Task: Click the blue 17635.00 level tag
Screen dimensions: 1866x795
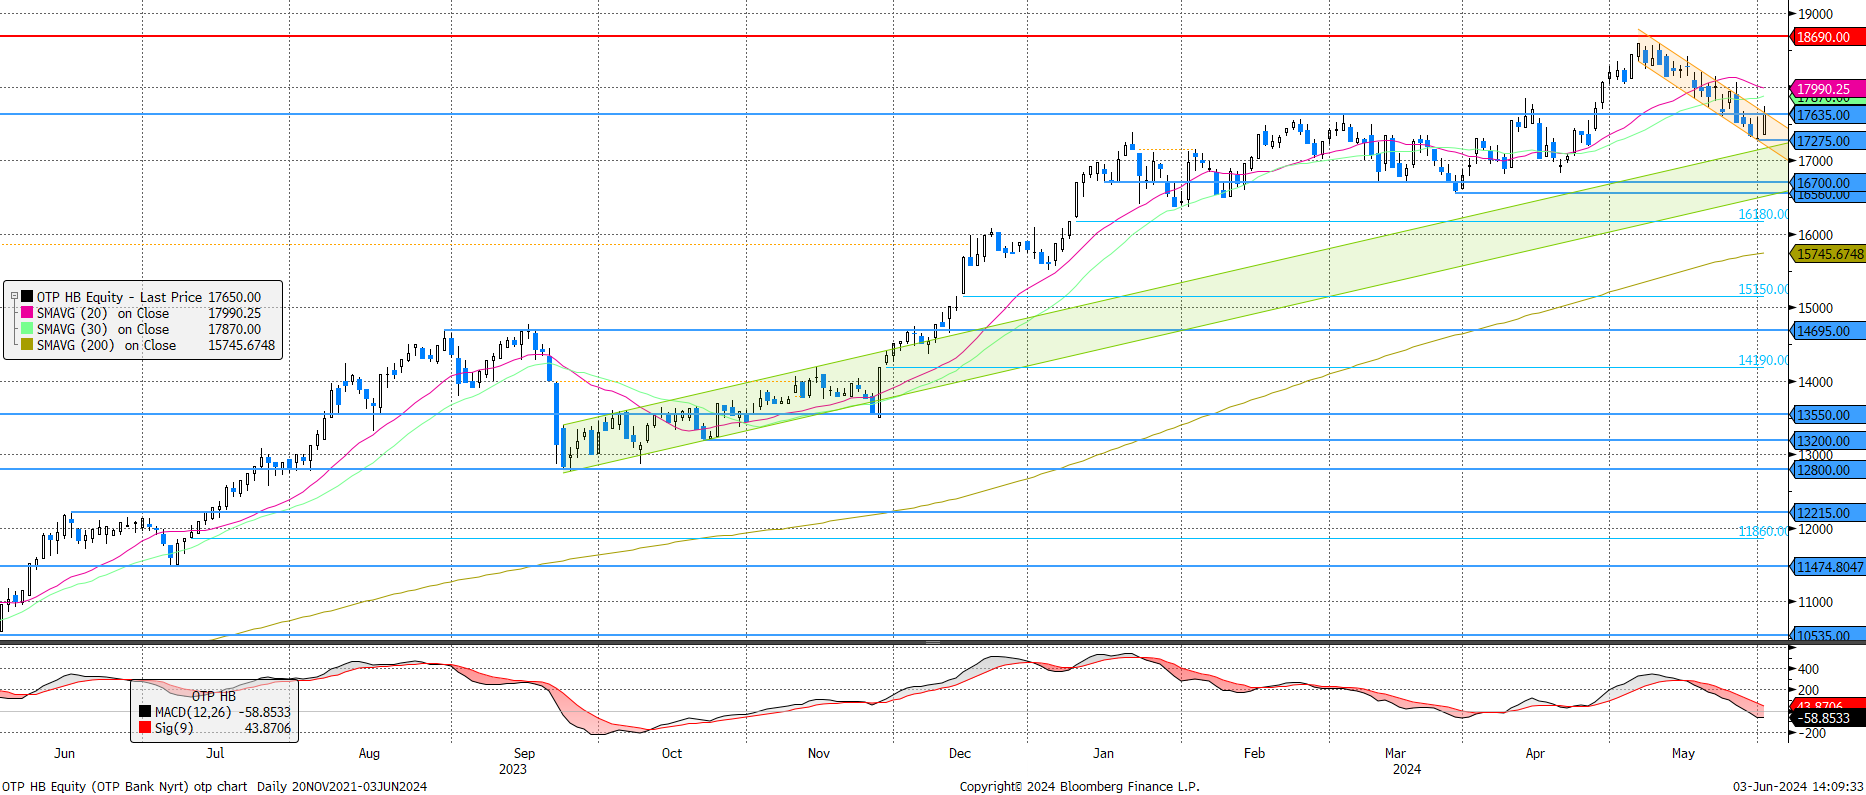Action: [x=1829, y=115]
